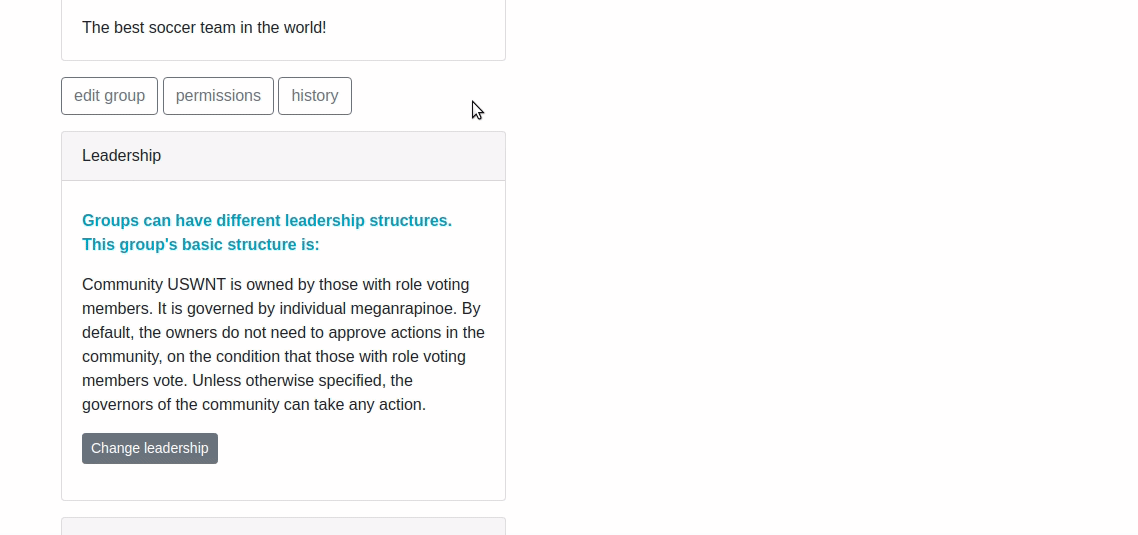This screenshot has height=535, width=1138.
Task: Select the Leadership card header
Action: tap(283, 156)
